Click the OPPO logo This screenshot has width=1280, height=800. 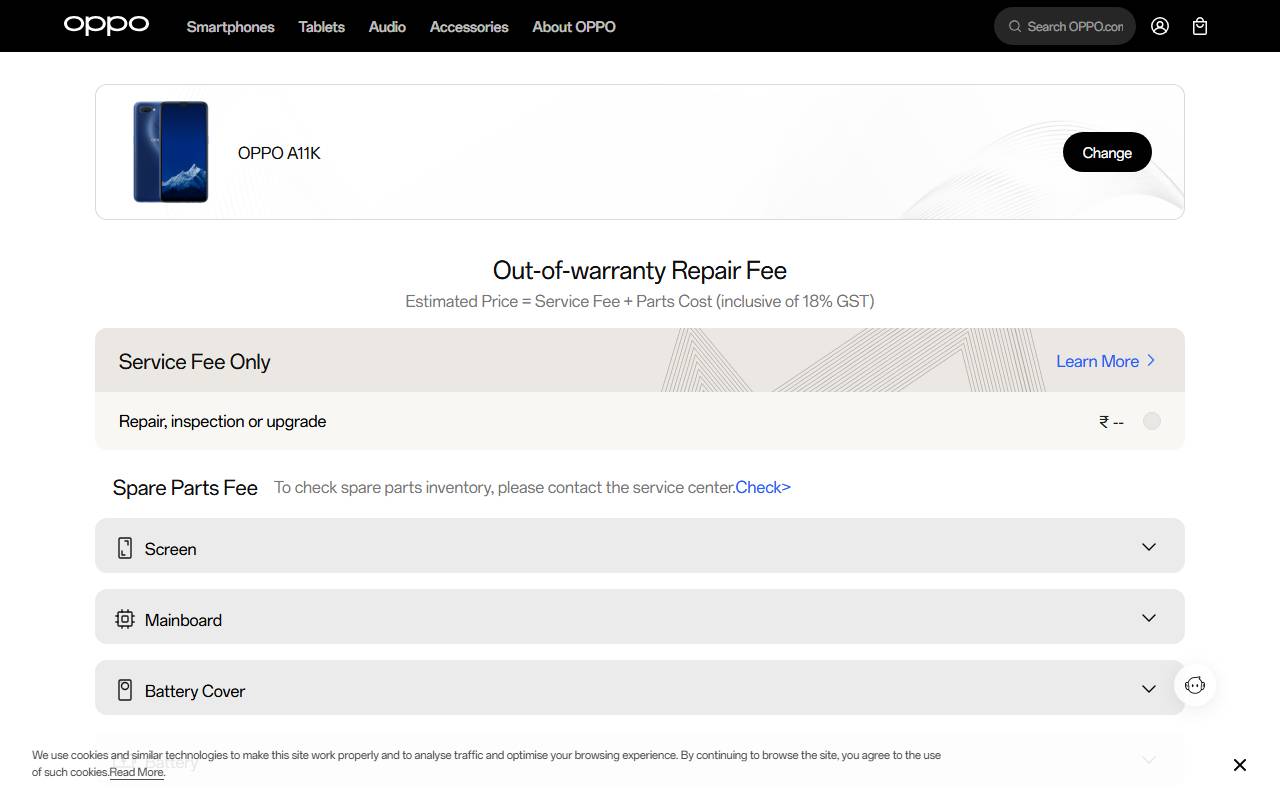click(106, 25)
